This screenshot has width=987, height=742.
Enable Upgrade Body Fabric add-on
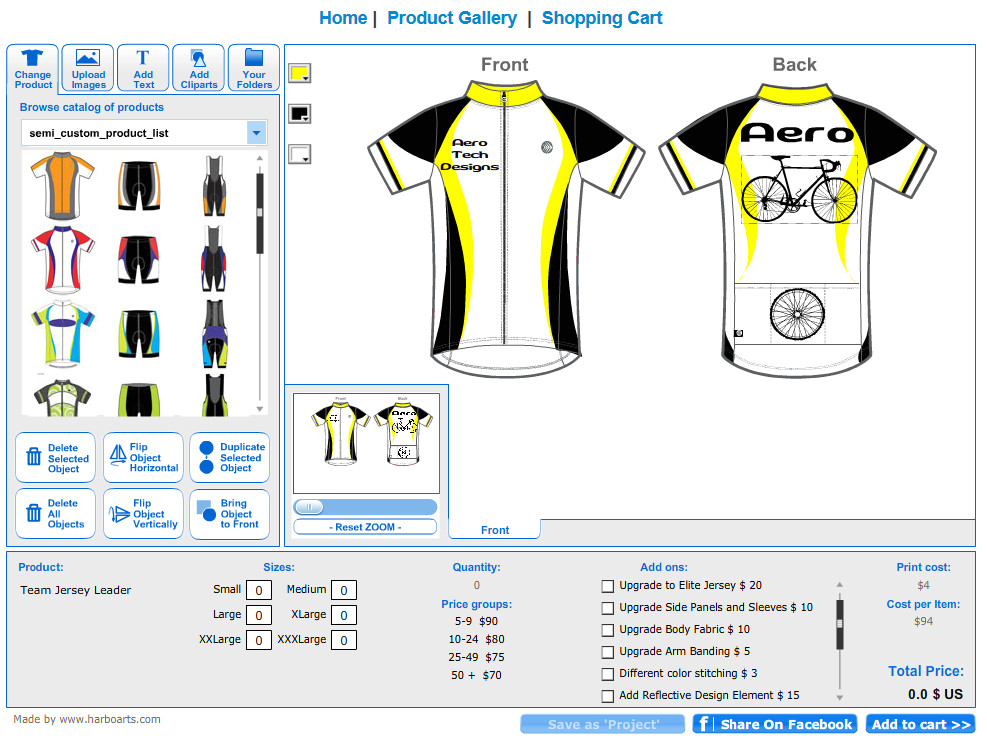(x=607, y=630)
